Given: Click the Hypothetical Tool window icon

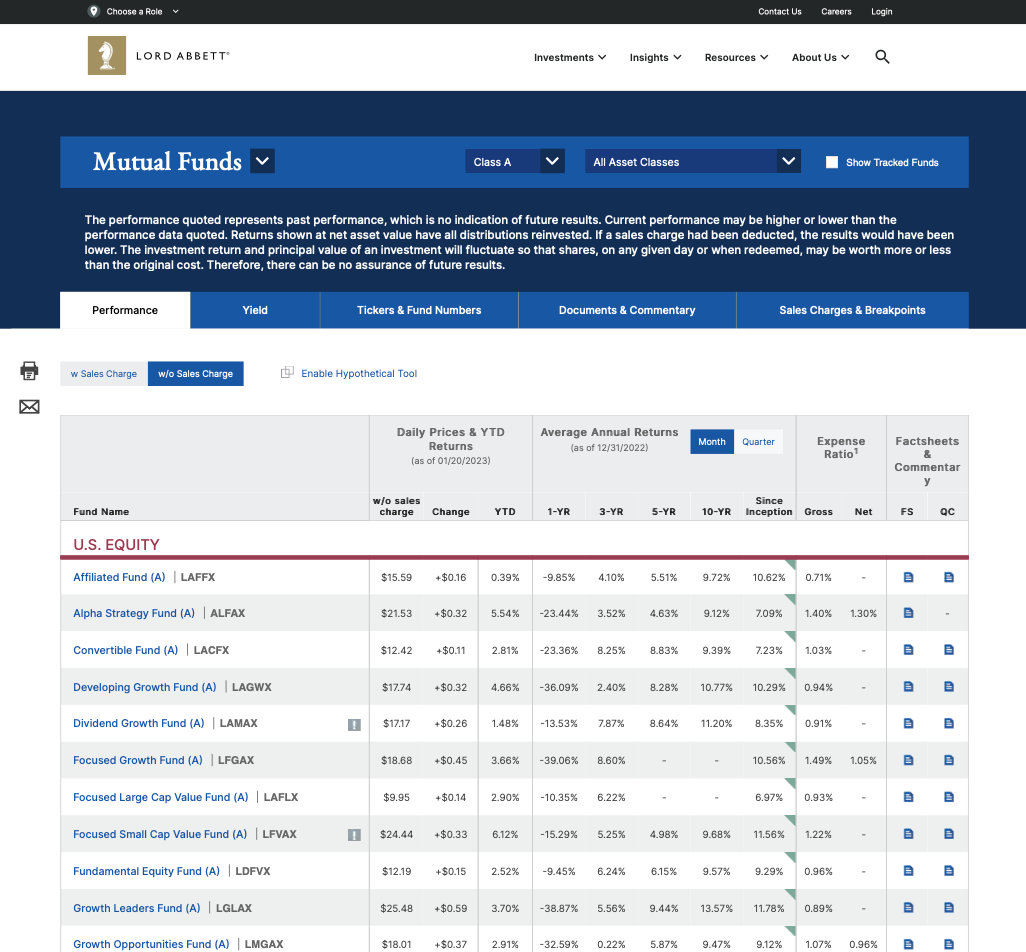Looking at the screenshot, I should (287, 372).
